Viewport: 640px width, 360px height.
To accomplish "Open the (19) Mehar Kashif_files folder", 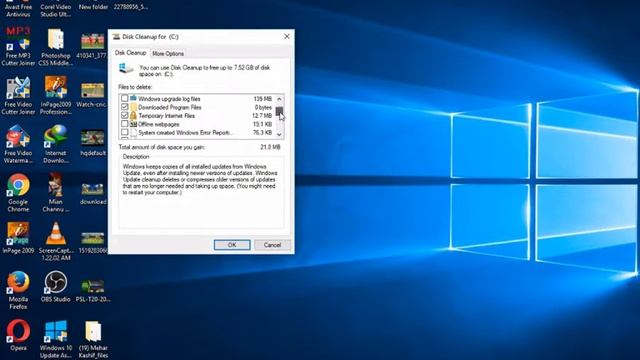I will (x=93, y=339).
